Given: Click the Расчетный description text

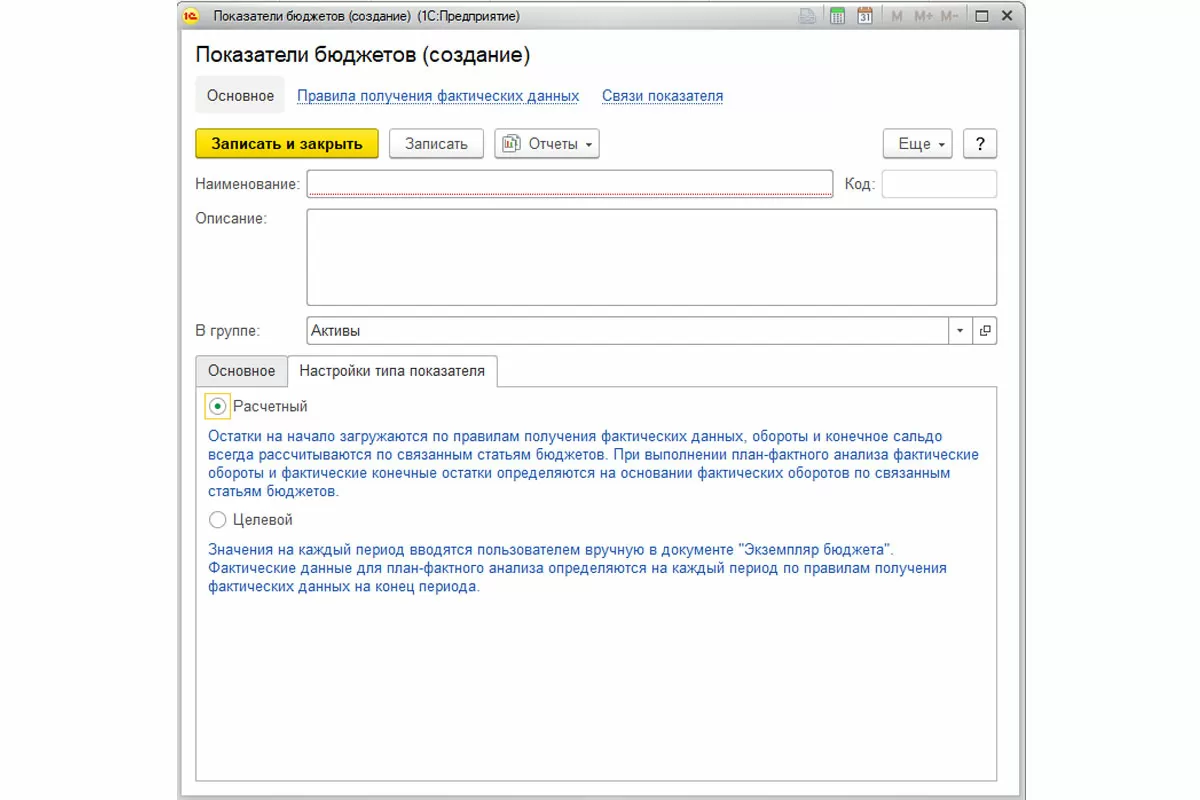Looking at the screenshot, I should pos(593,464).
